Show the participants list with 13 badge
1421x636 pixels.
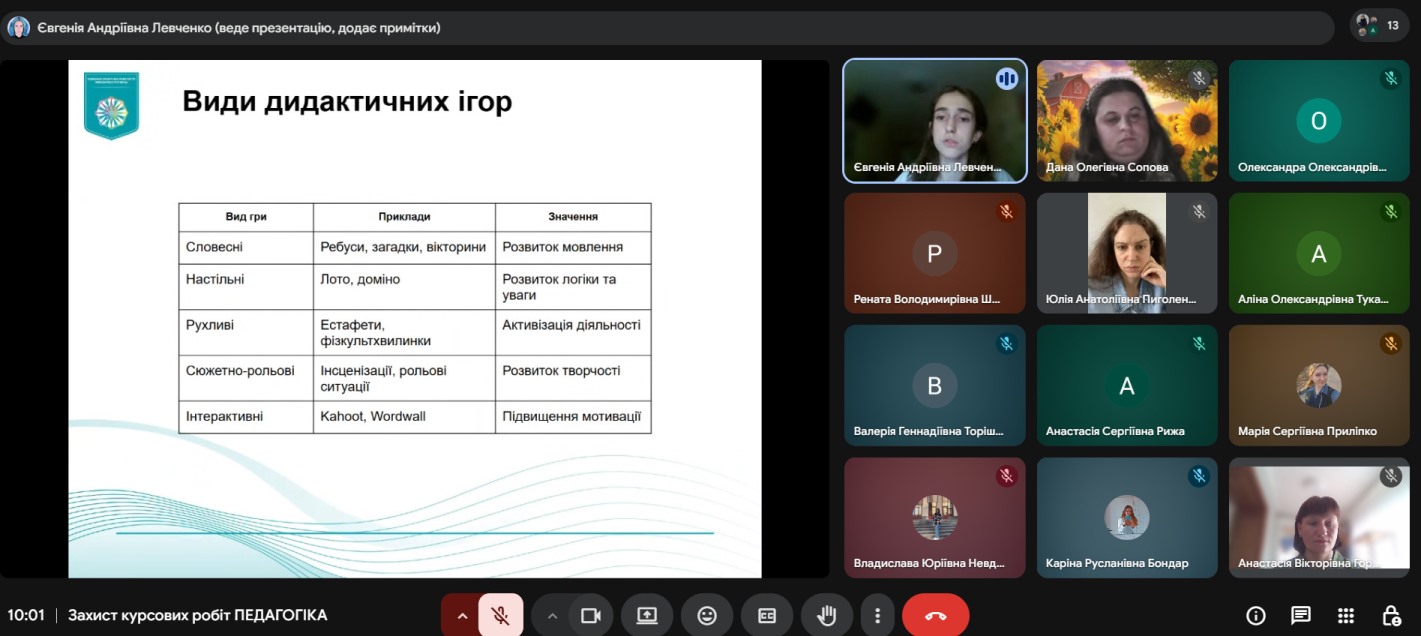[1378, 26]
